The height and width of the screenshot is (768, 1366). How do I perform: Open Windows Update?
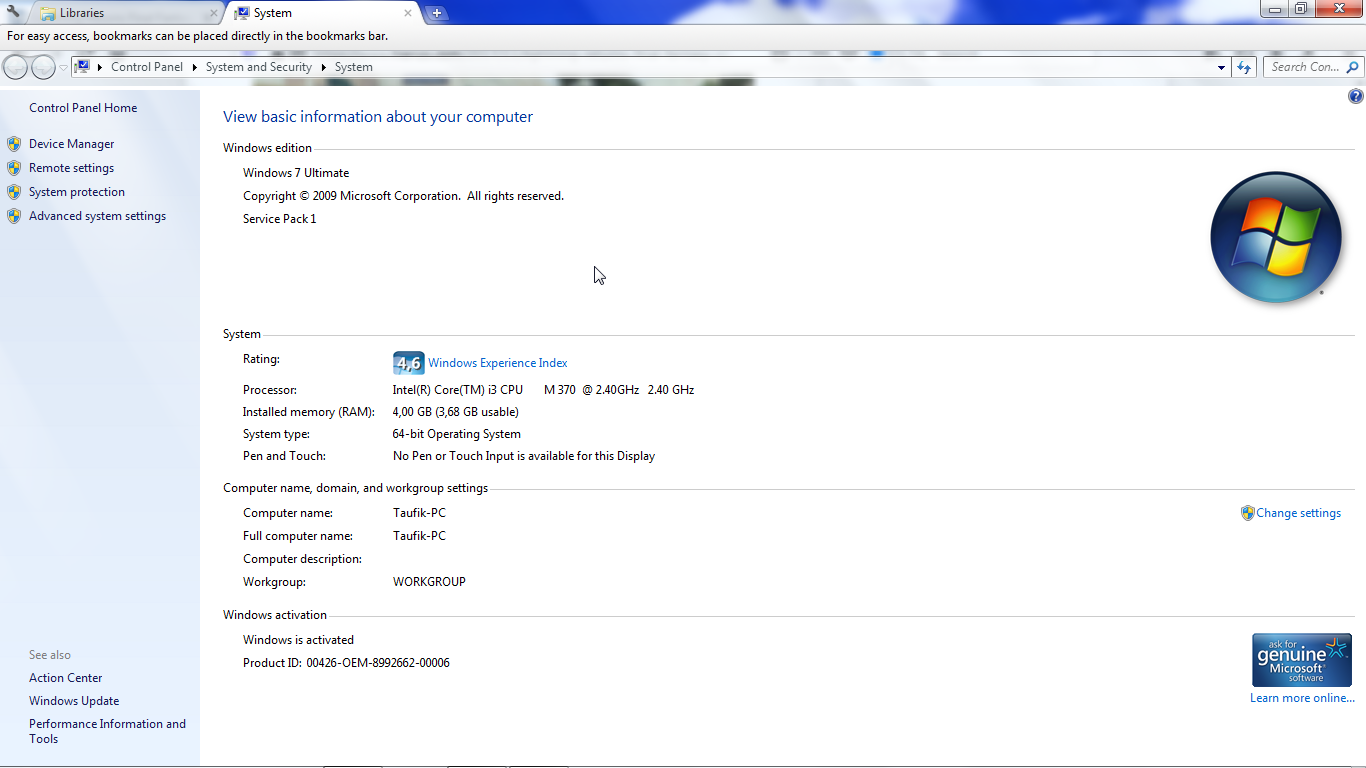74,701
